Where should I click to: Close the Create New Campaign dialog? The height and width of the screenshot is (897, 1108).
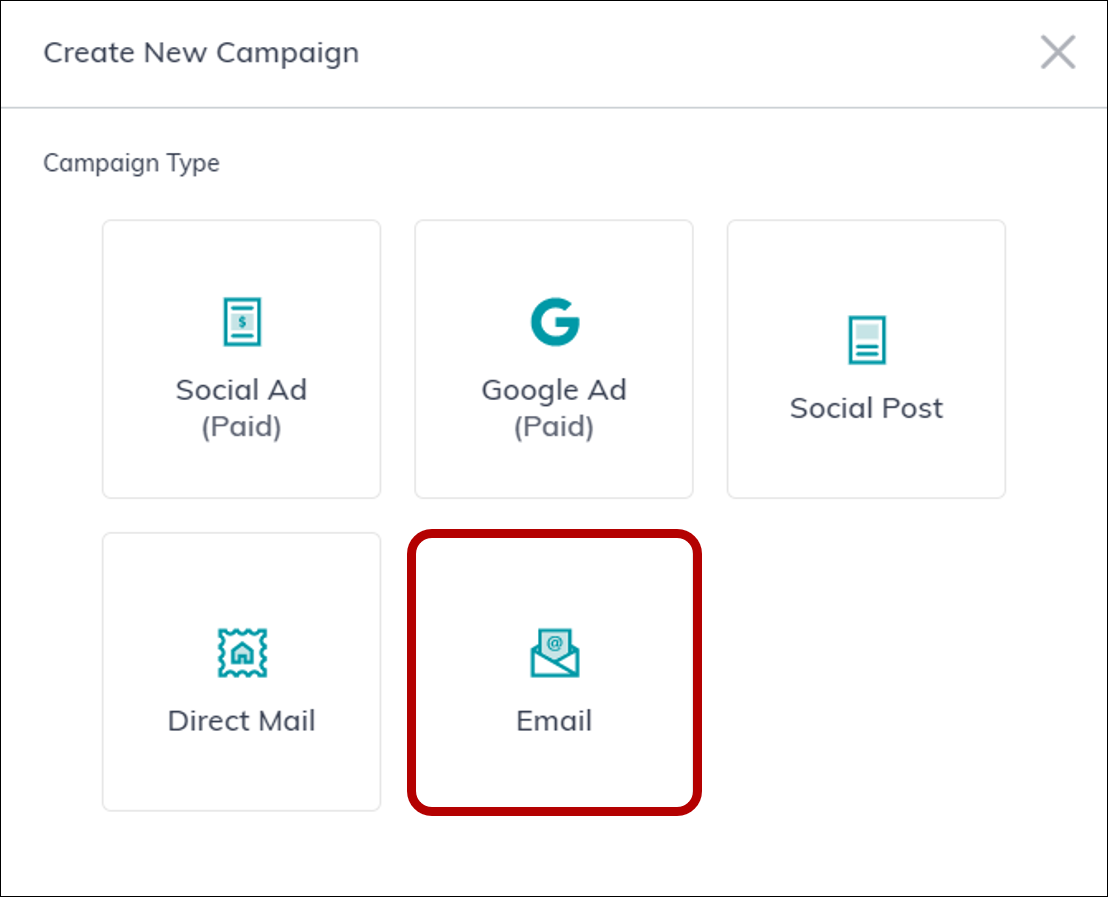(1057, 52)
